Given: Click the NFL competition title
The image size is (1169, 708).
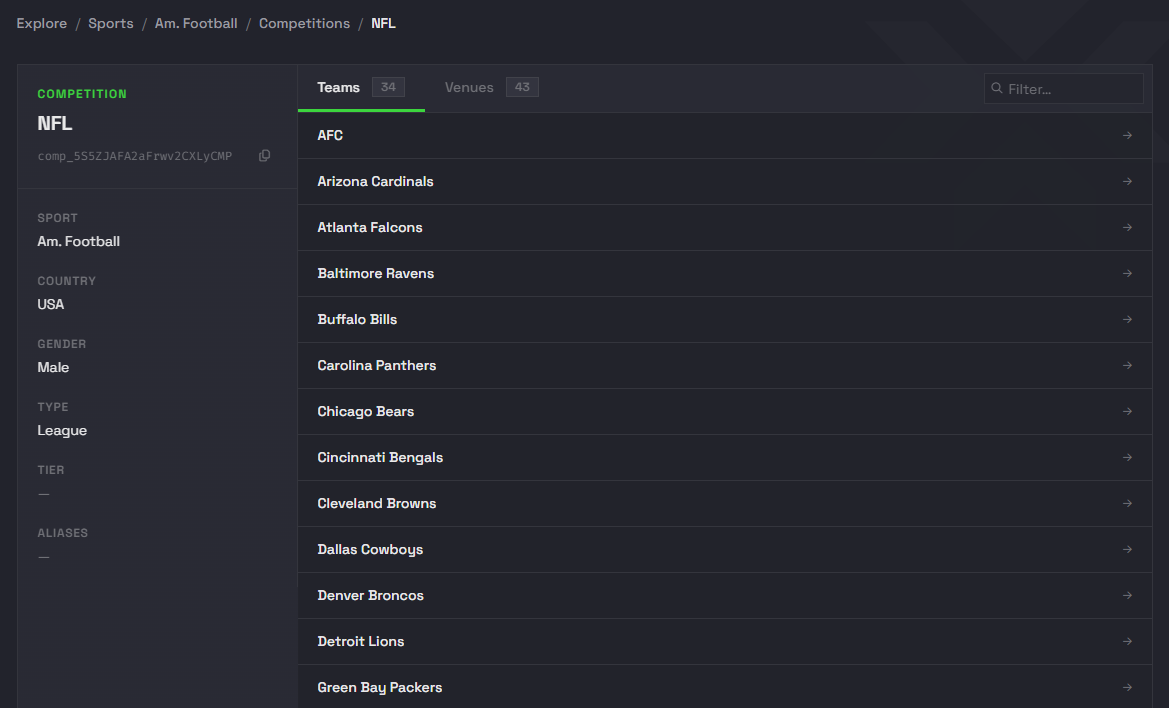Looking at the screenshot, I should click(x=54, y=123).
